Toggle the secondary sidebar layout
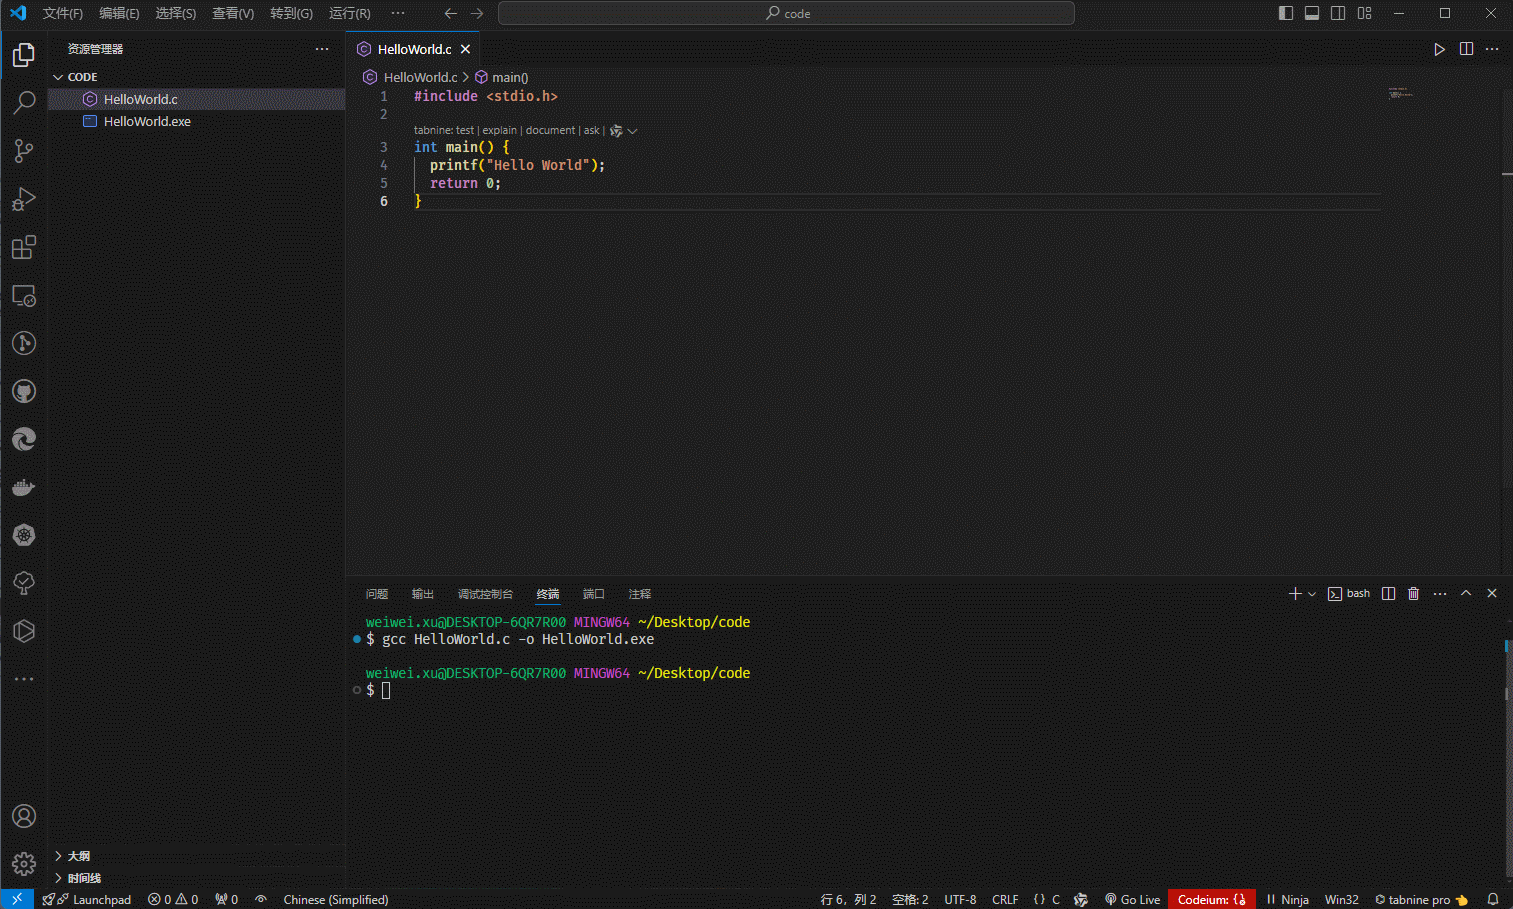Viewport: 1513px width, 909px height. coord(1338,13)
